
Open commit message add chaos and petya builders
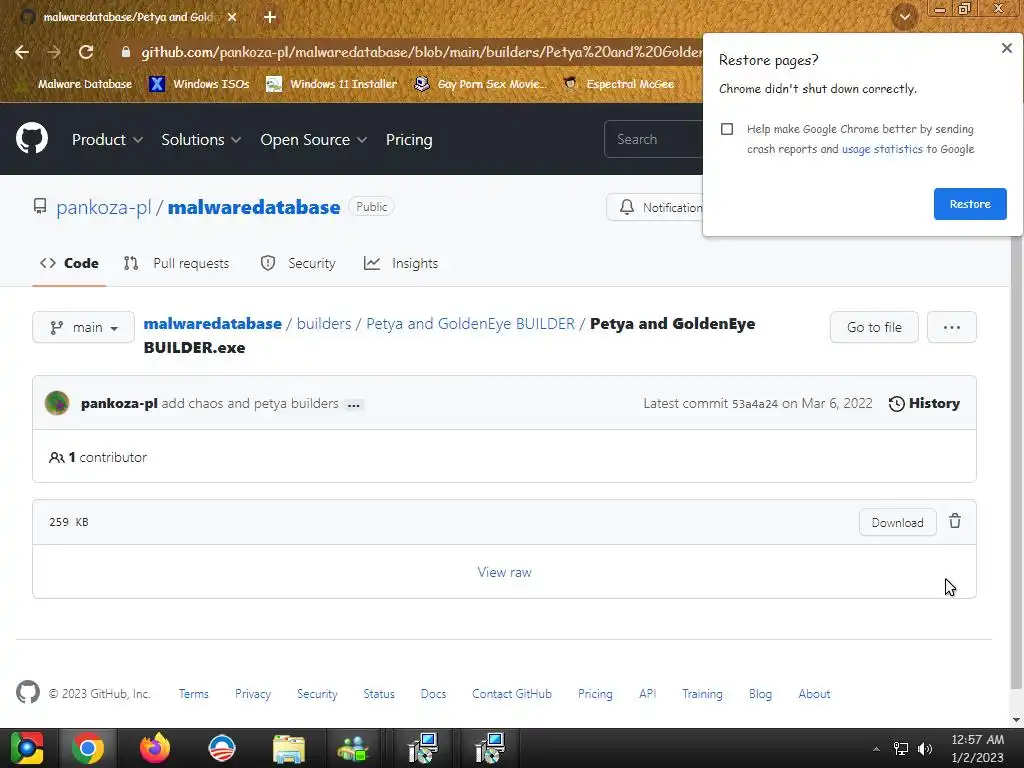(x=250, y=404)
